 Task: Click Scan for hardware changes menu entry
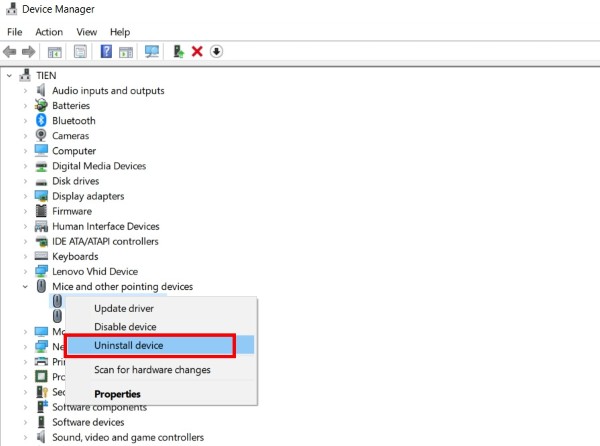tap(152, 370)
